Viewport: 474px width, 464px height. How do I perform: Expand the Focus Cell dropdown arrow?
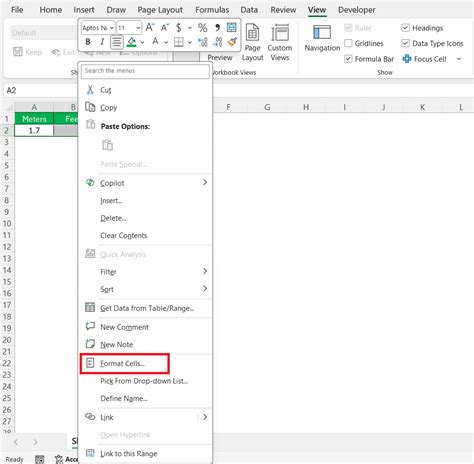[459, 59]
